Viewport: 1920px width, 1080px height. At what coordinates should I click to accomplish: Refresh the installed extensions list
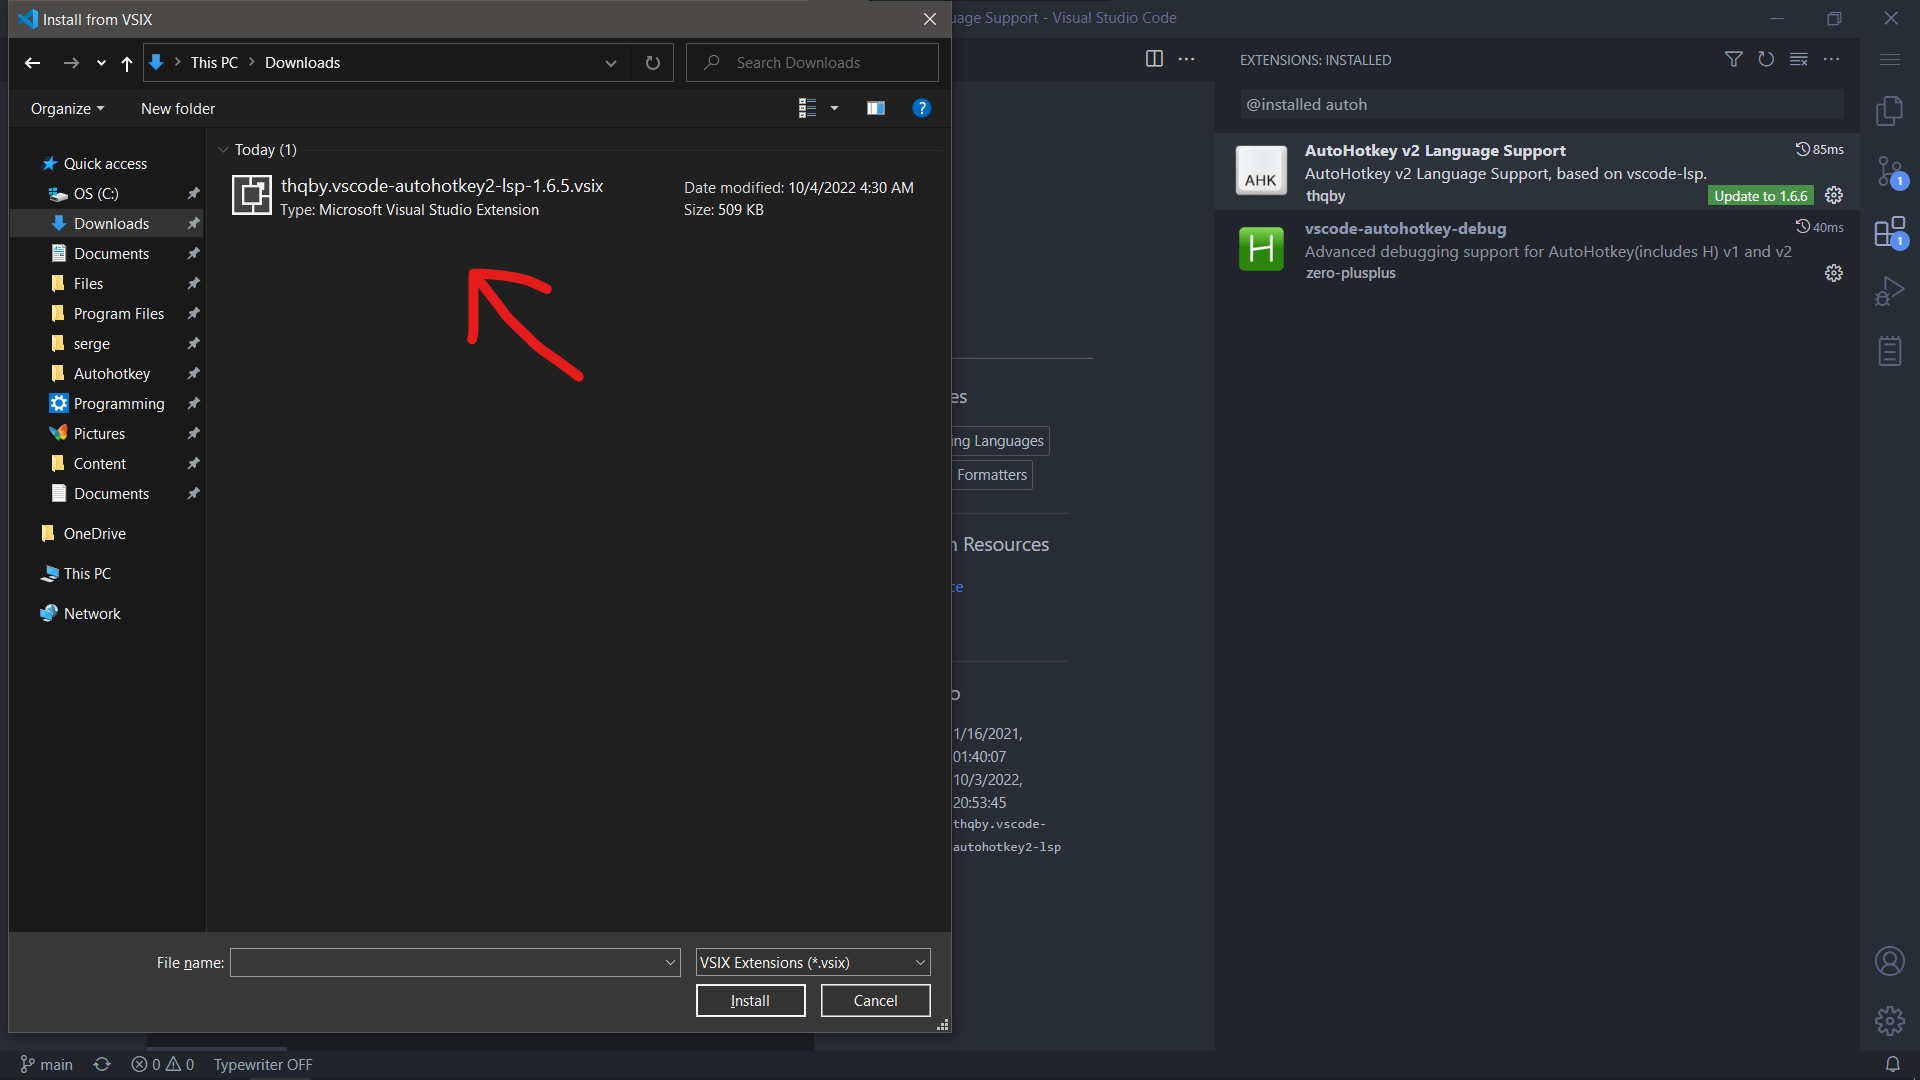coord(1766,59)
